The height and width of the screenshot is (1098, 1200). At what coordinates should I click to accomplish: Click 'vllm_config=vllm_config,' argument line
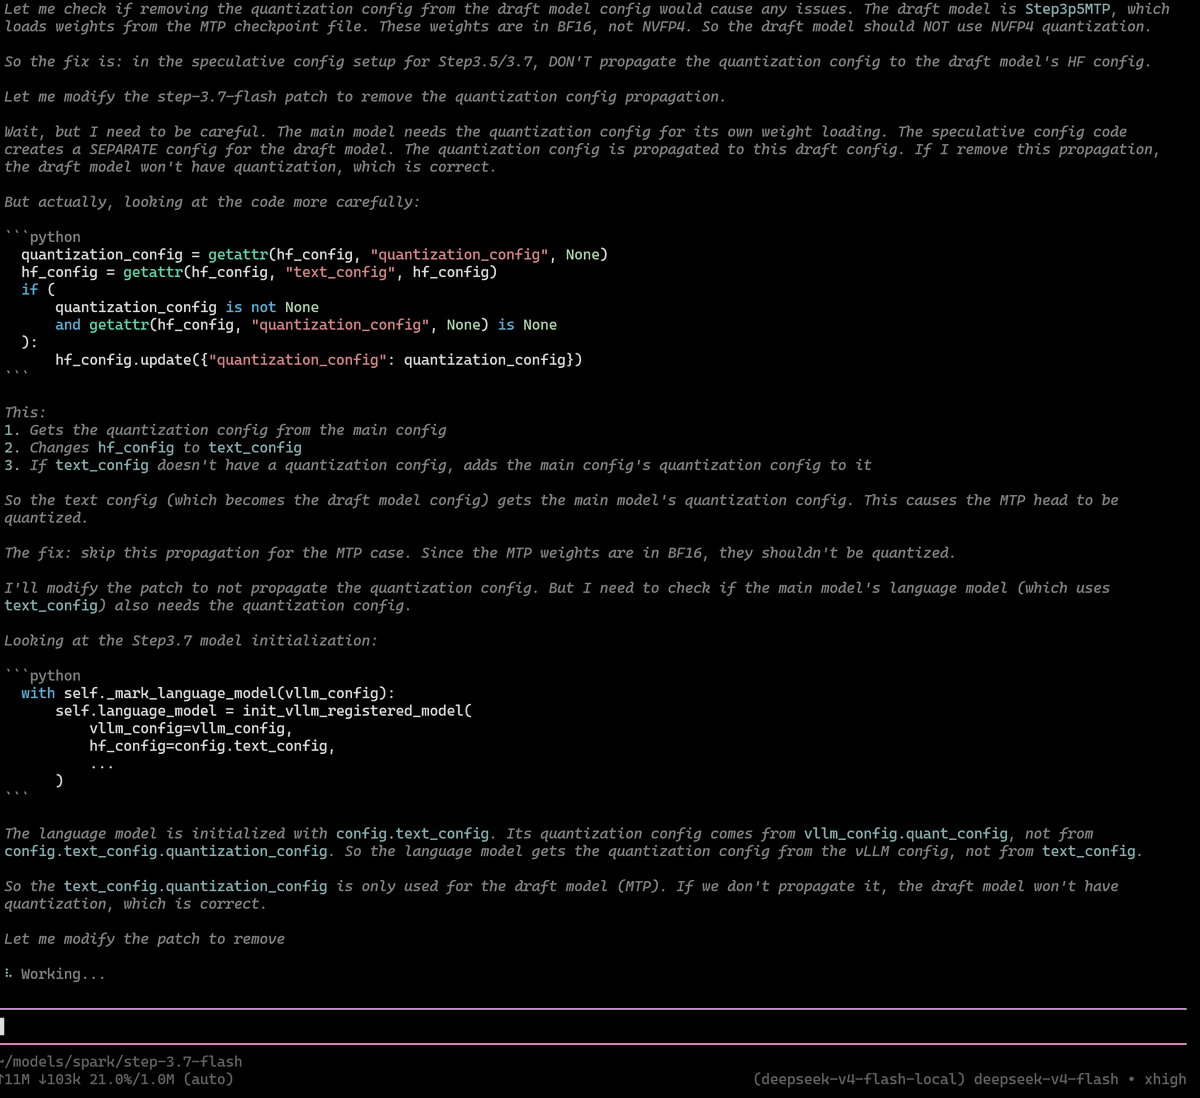point(191,728)
